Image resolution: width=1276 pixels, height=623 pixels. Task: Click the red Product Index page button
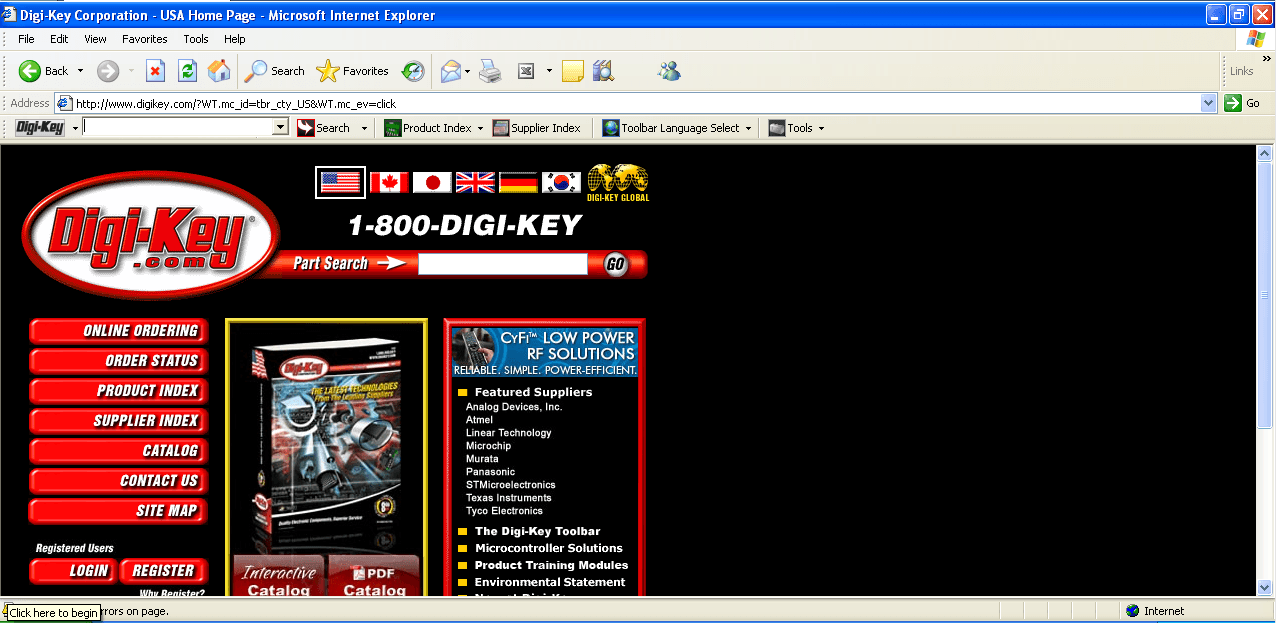pos(118,391)
